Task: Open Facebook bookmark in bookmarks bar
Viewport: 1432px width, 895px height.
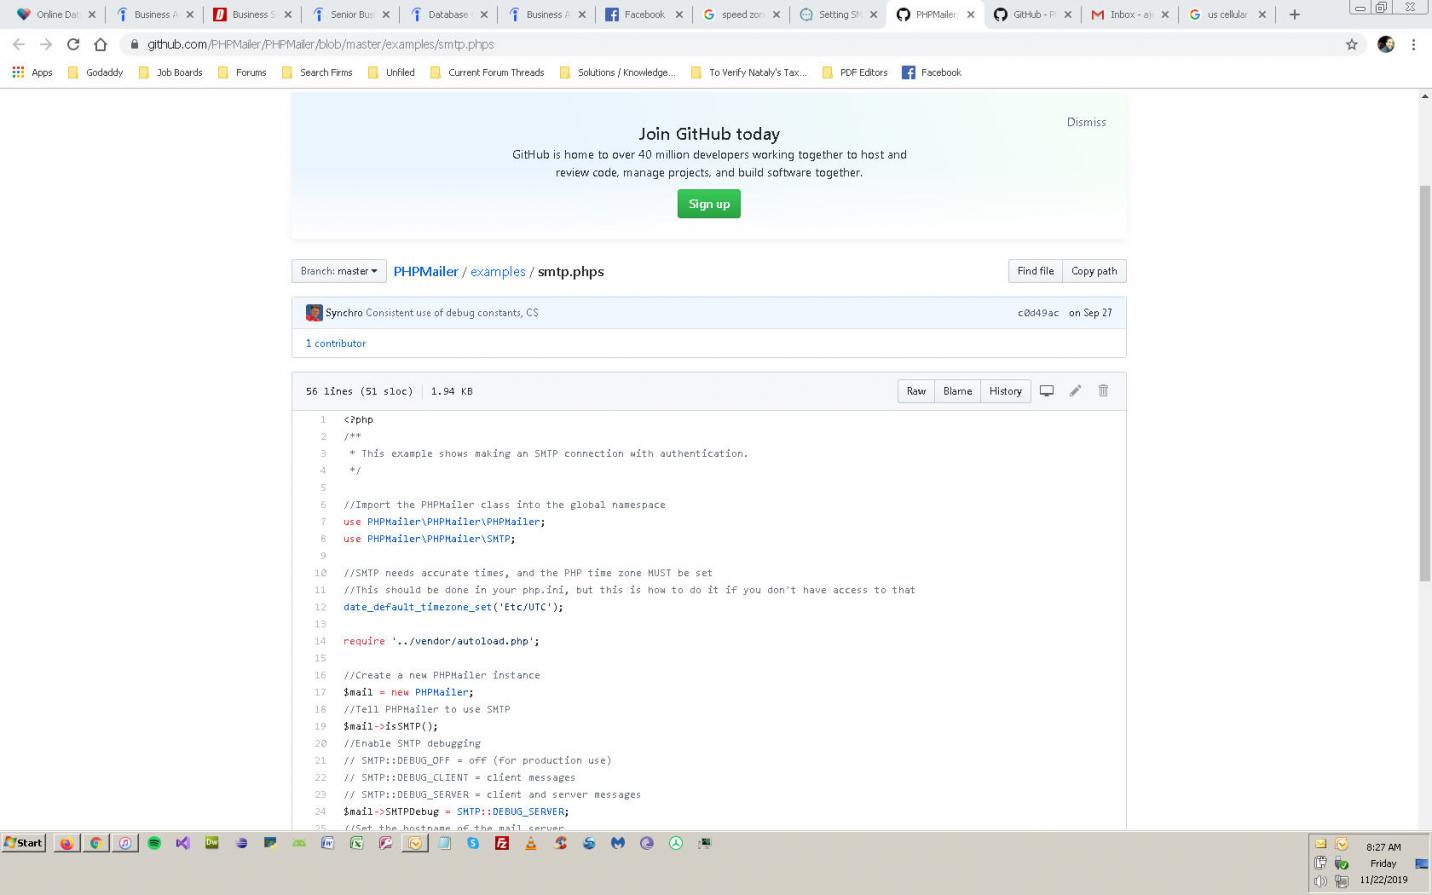Action: [931, 72]
